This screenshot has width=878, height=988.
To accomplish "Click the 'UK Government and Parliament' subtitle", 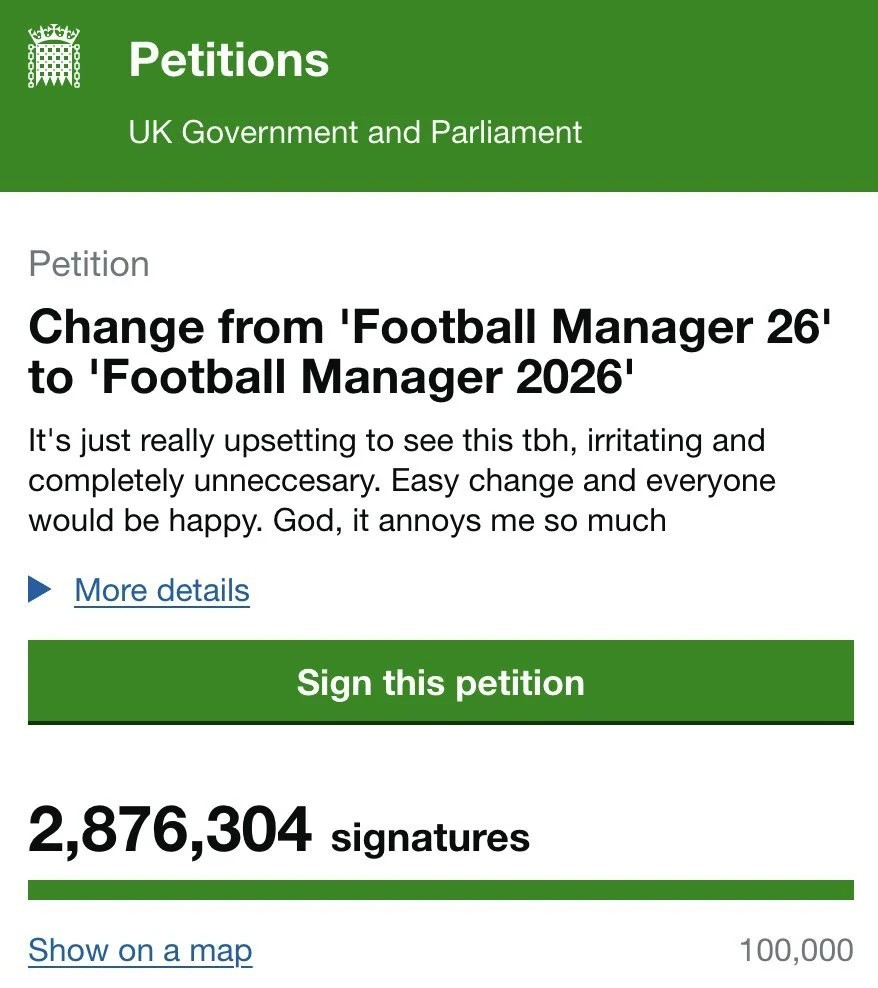I will coord(355,132).
